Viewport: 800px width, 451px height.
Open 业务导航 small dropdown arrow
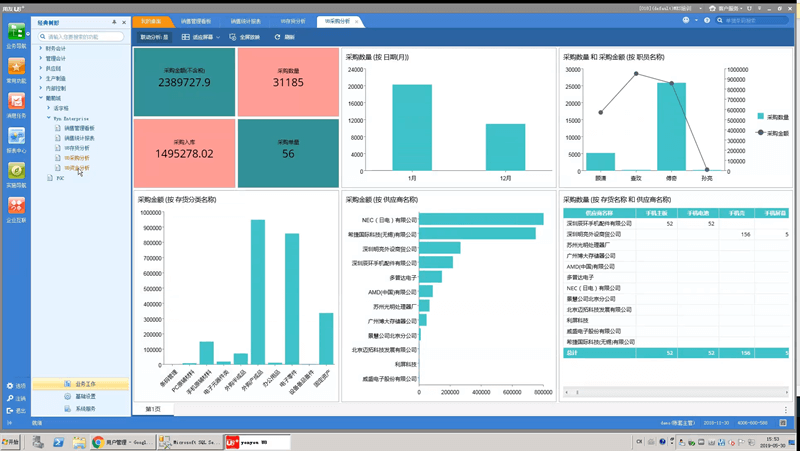point(28,34)
